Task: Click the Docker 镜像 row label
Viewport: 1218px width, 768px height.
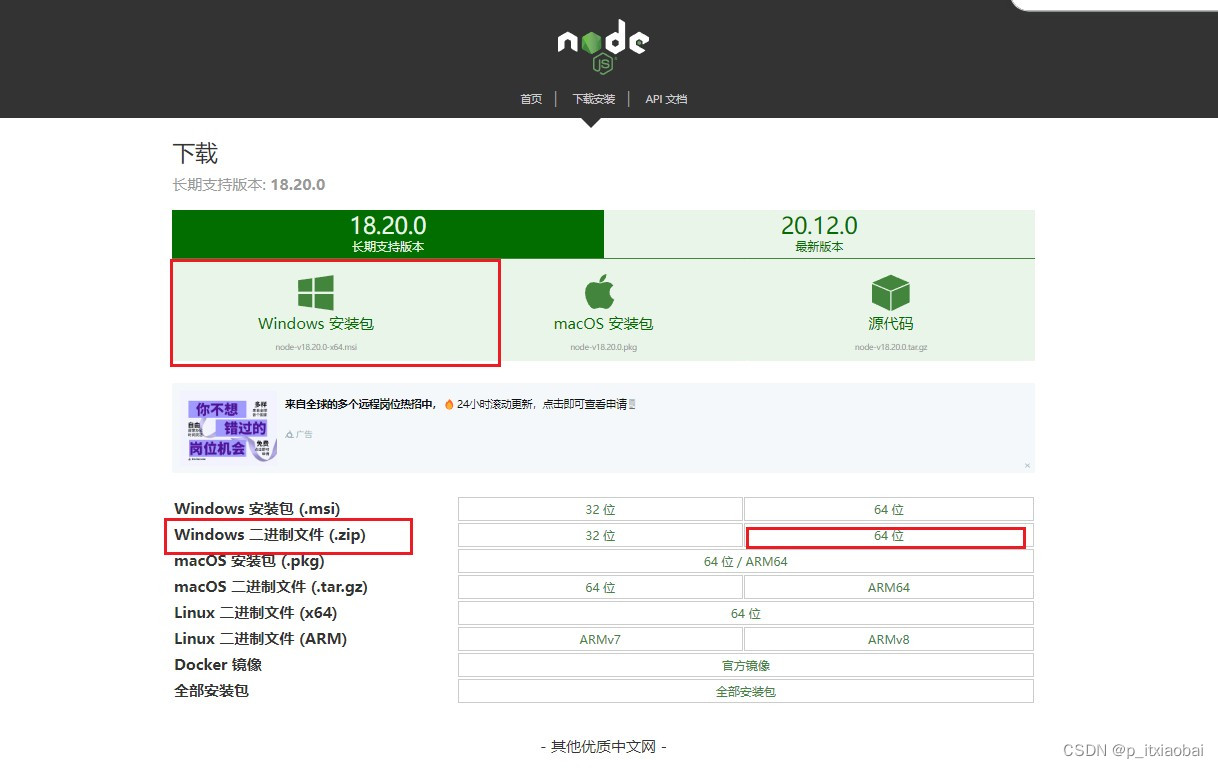Action: pos(218,665)
